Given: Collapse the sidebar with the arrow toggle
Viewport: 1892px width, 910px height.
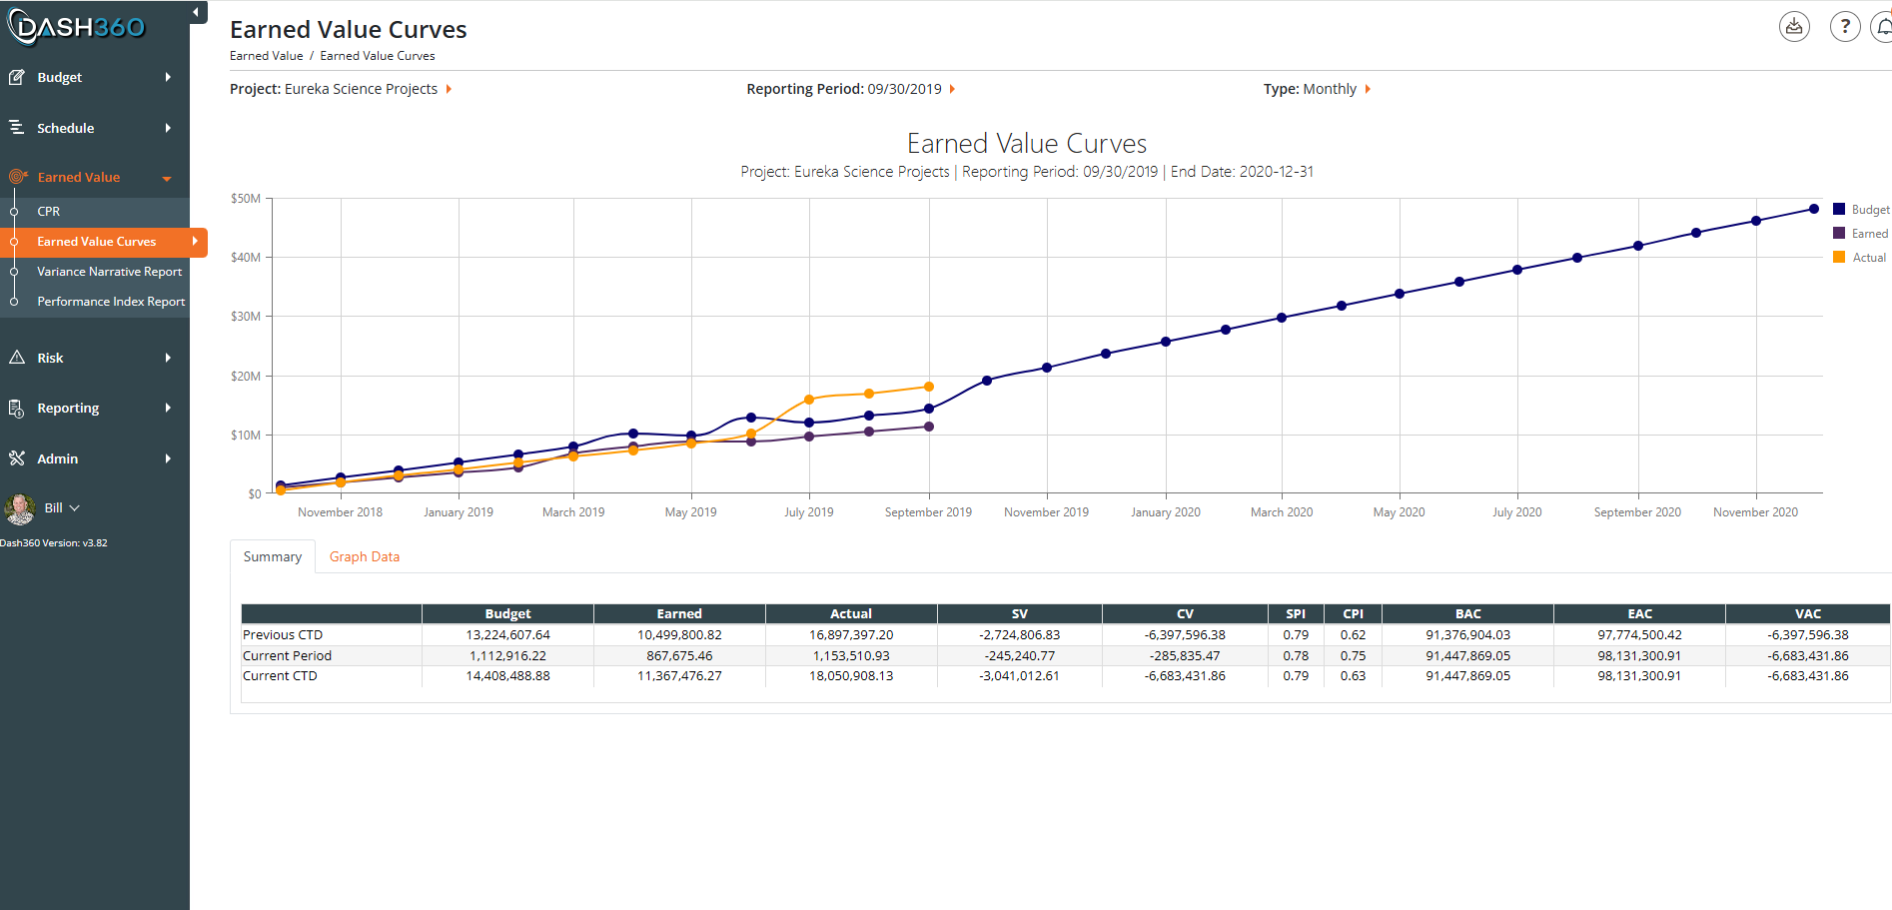Looking at the screenshot, I should pyautogui.click(x=196, y=12).
